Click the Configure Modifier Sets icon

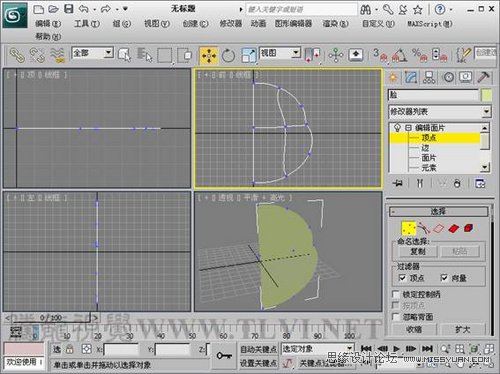(480, 183)
